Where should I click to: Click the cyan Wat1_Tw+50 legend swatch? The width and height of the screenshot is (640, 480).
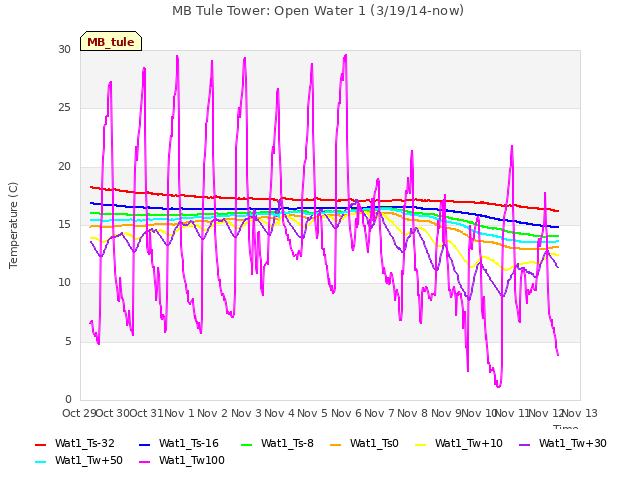tap(40, 462)
